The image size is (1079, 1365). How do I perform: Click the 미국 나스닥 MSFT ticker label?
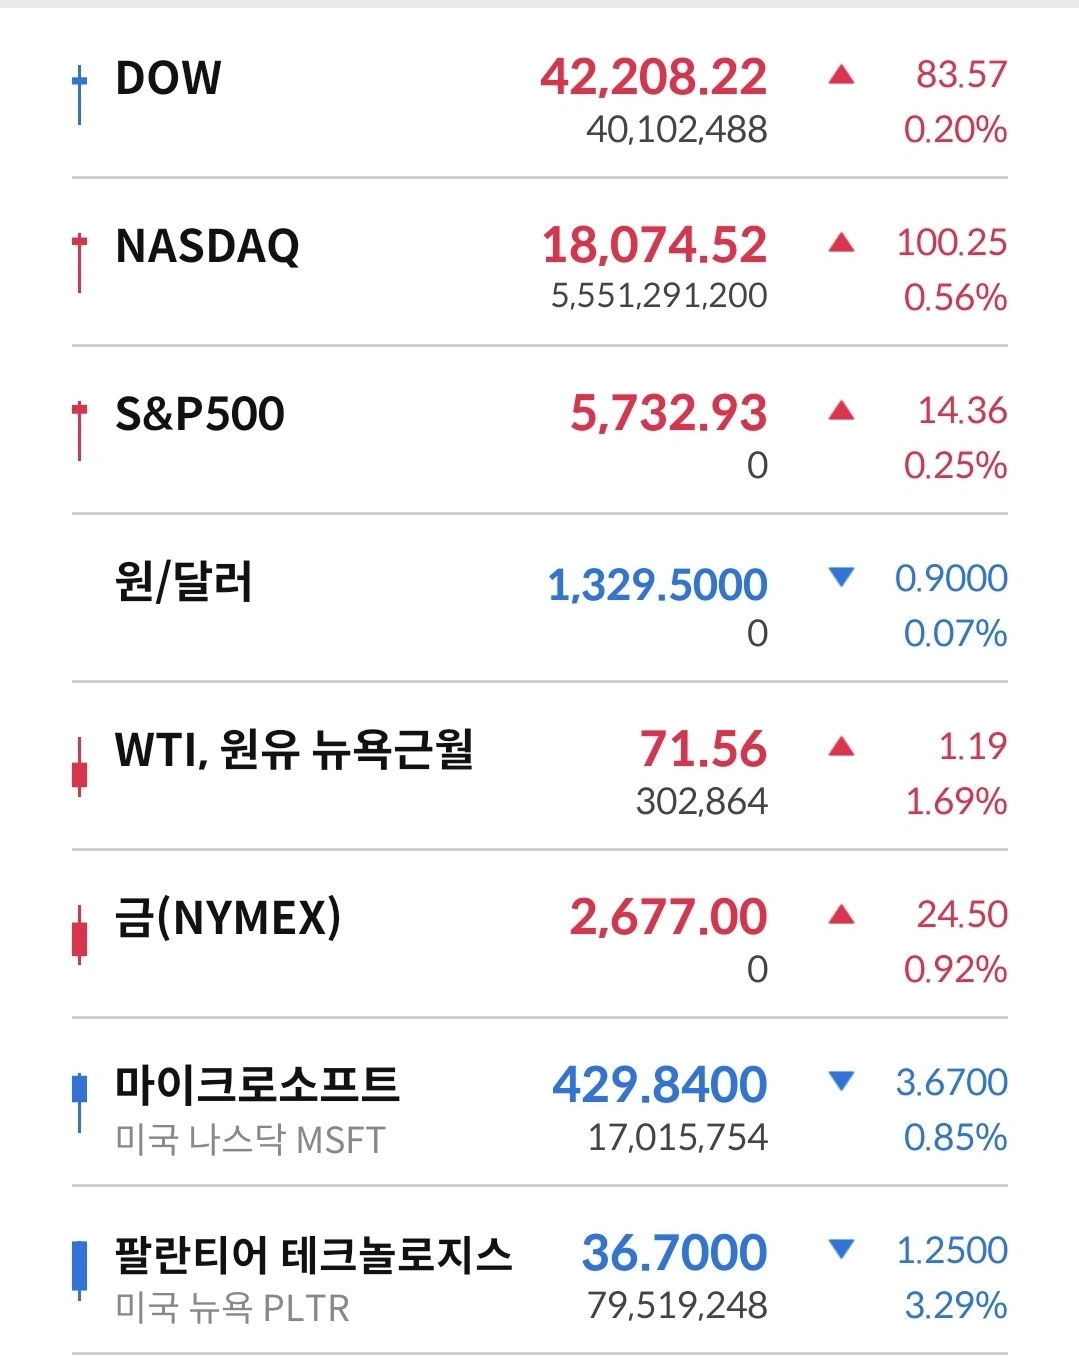pos(250,1140)
